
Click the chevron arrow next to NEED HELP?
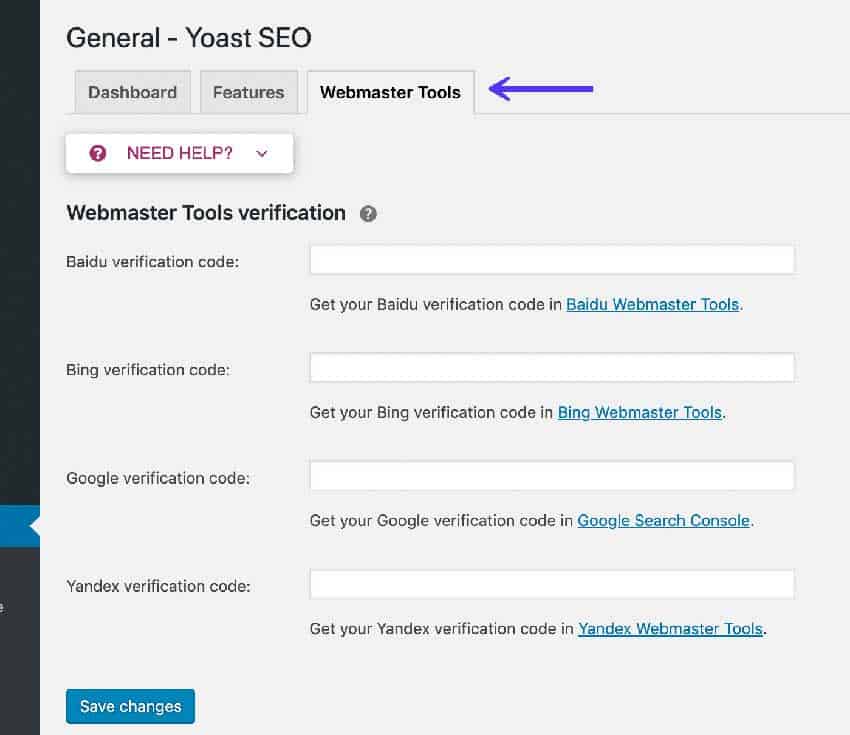262,153
